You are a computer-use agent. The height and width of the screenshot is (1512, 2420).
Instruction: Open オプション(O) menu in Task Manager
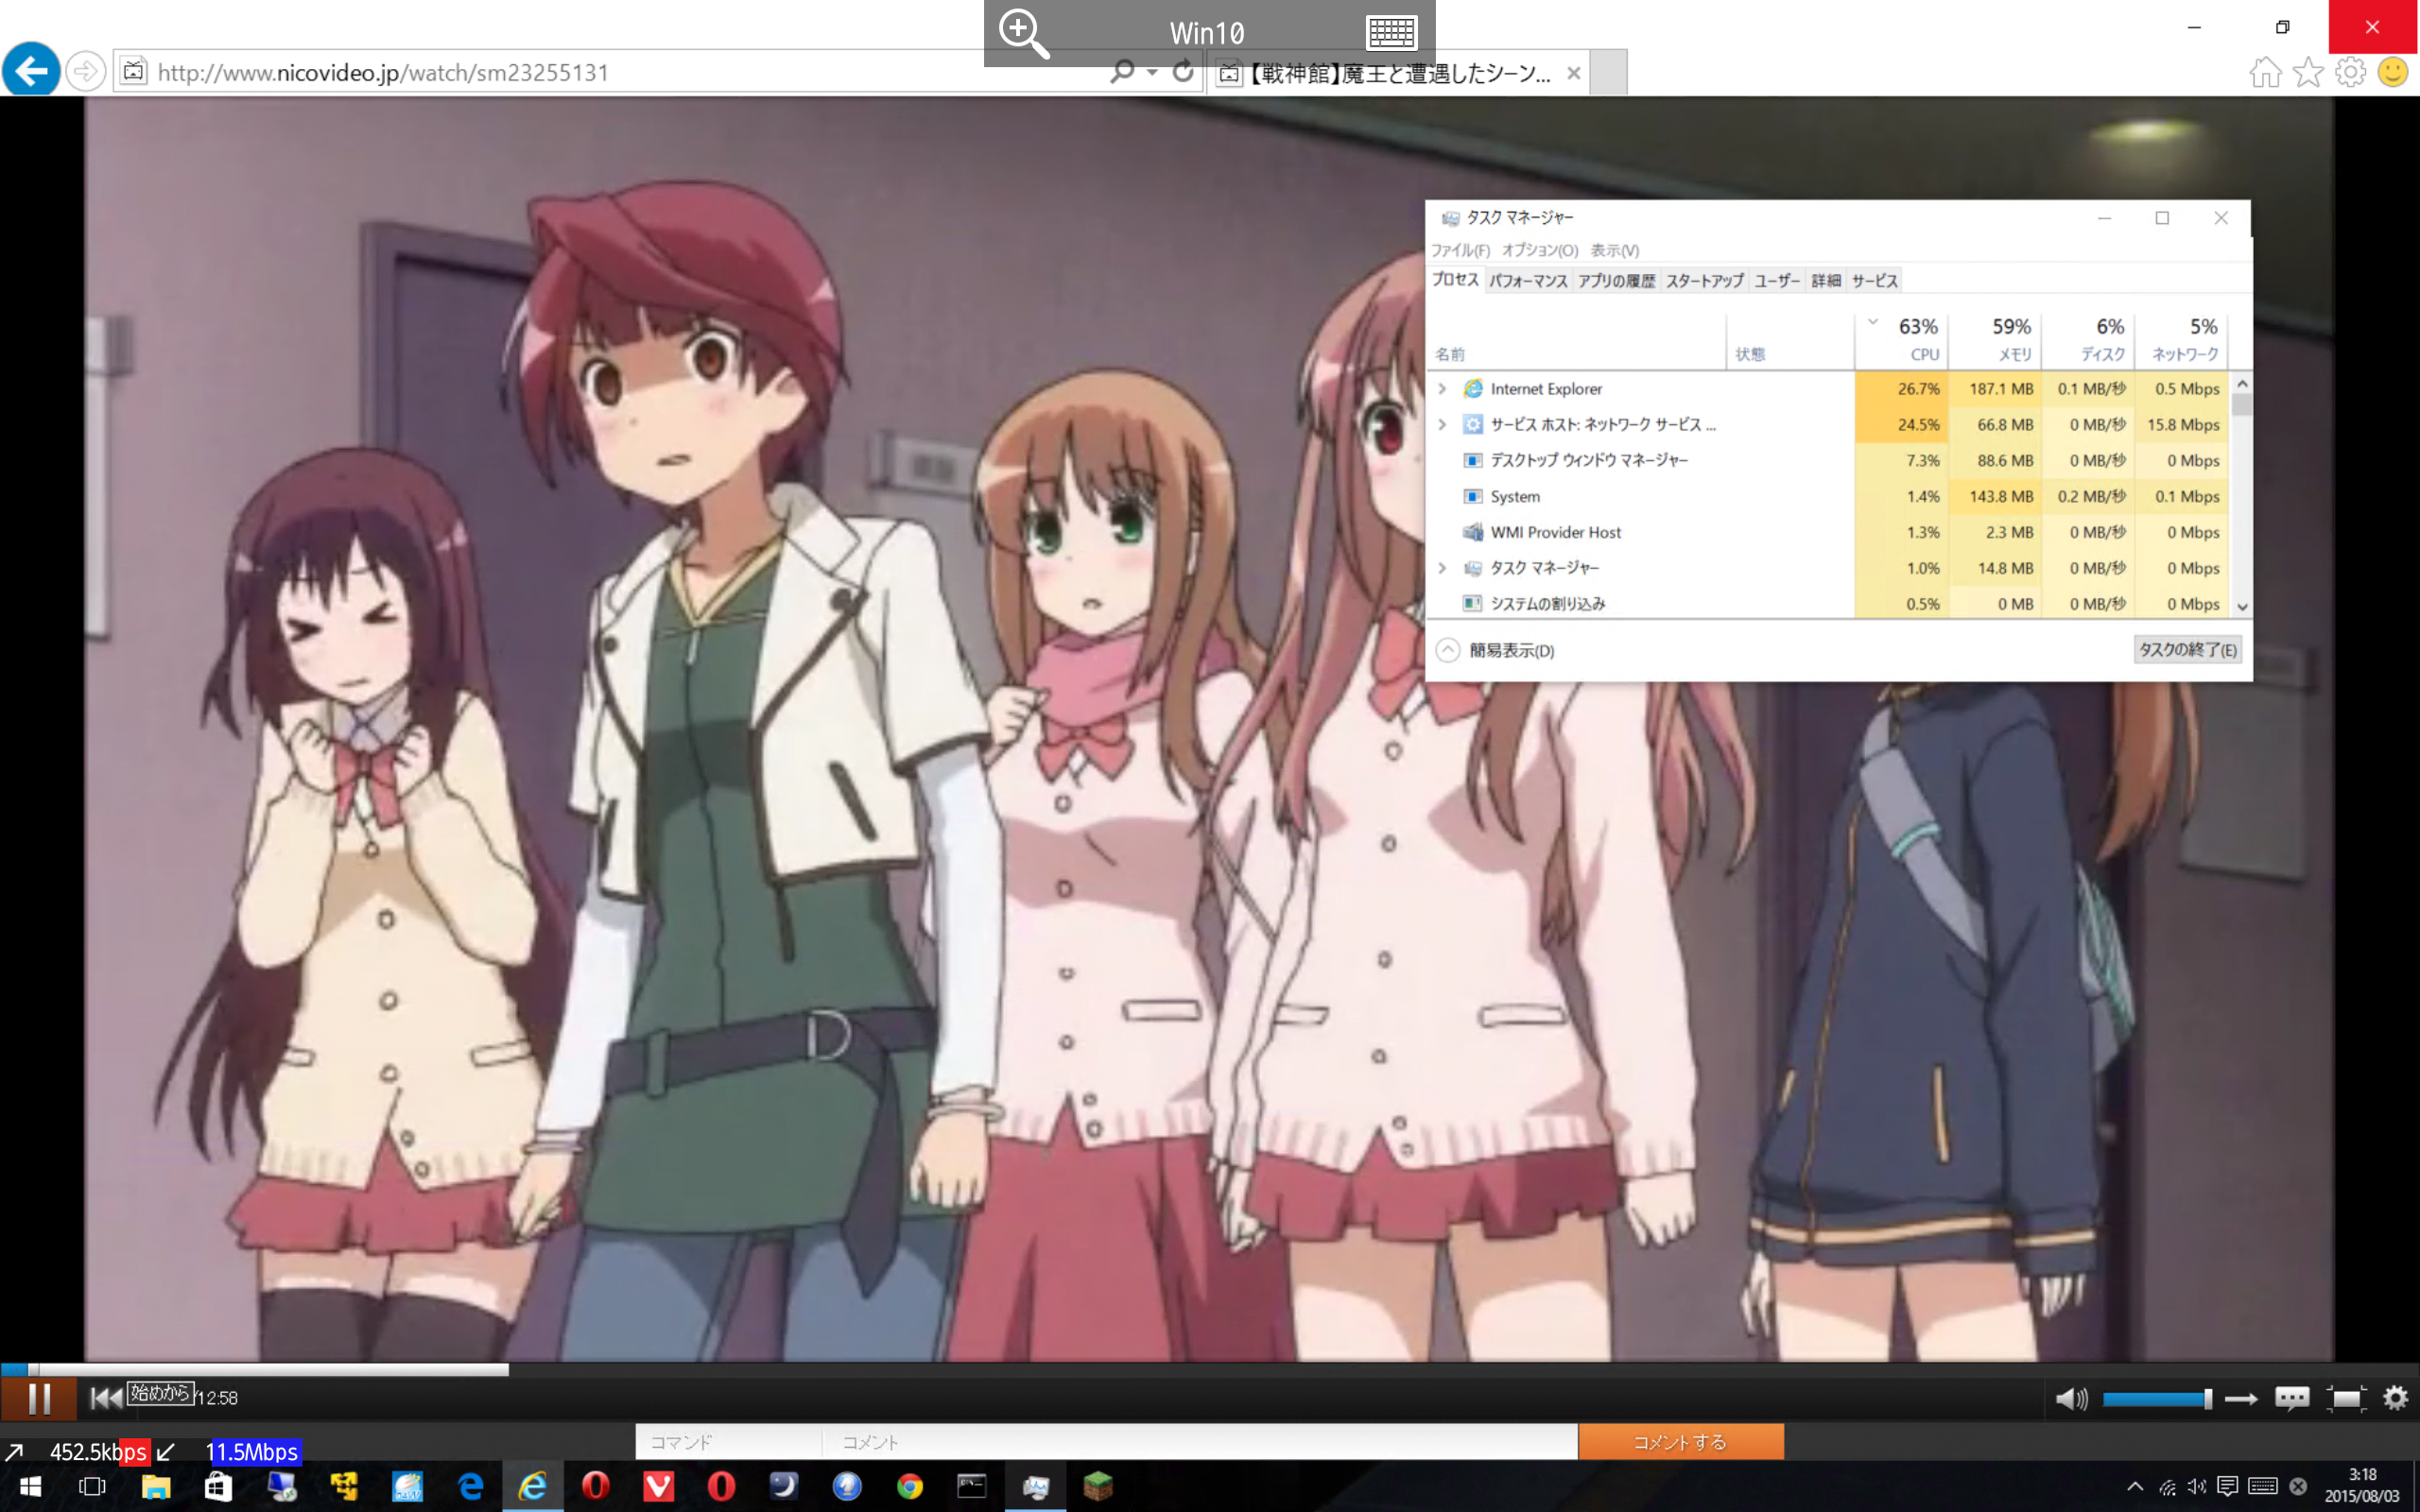click(1540, 250)
